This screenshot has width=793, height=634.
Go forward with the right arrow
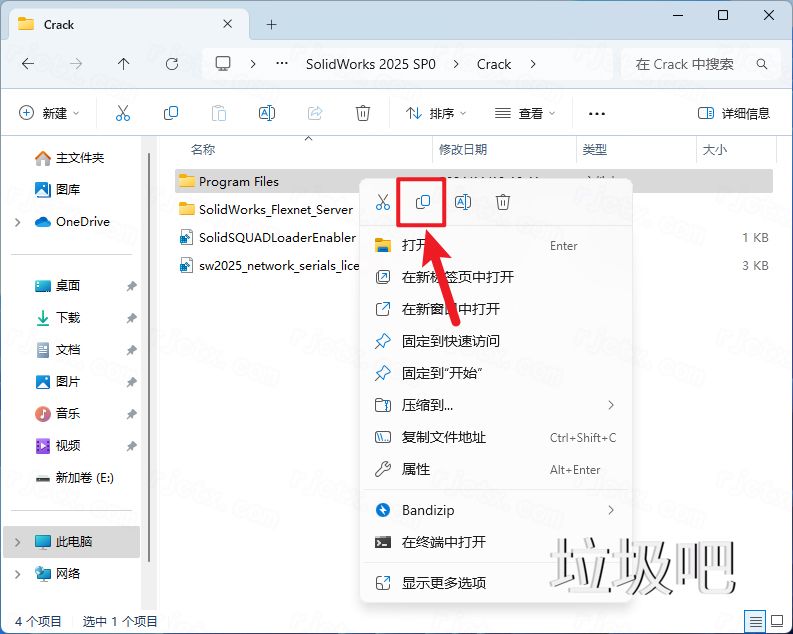click(76, 64)
